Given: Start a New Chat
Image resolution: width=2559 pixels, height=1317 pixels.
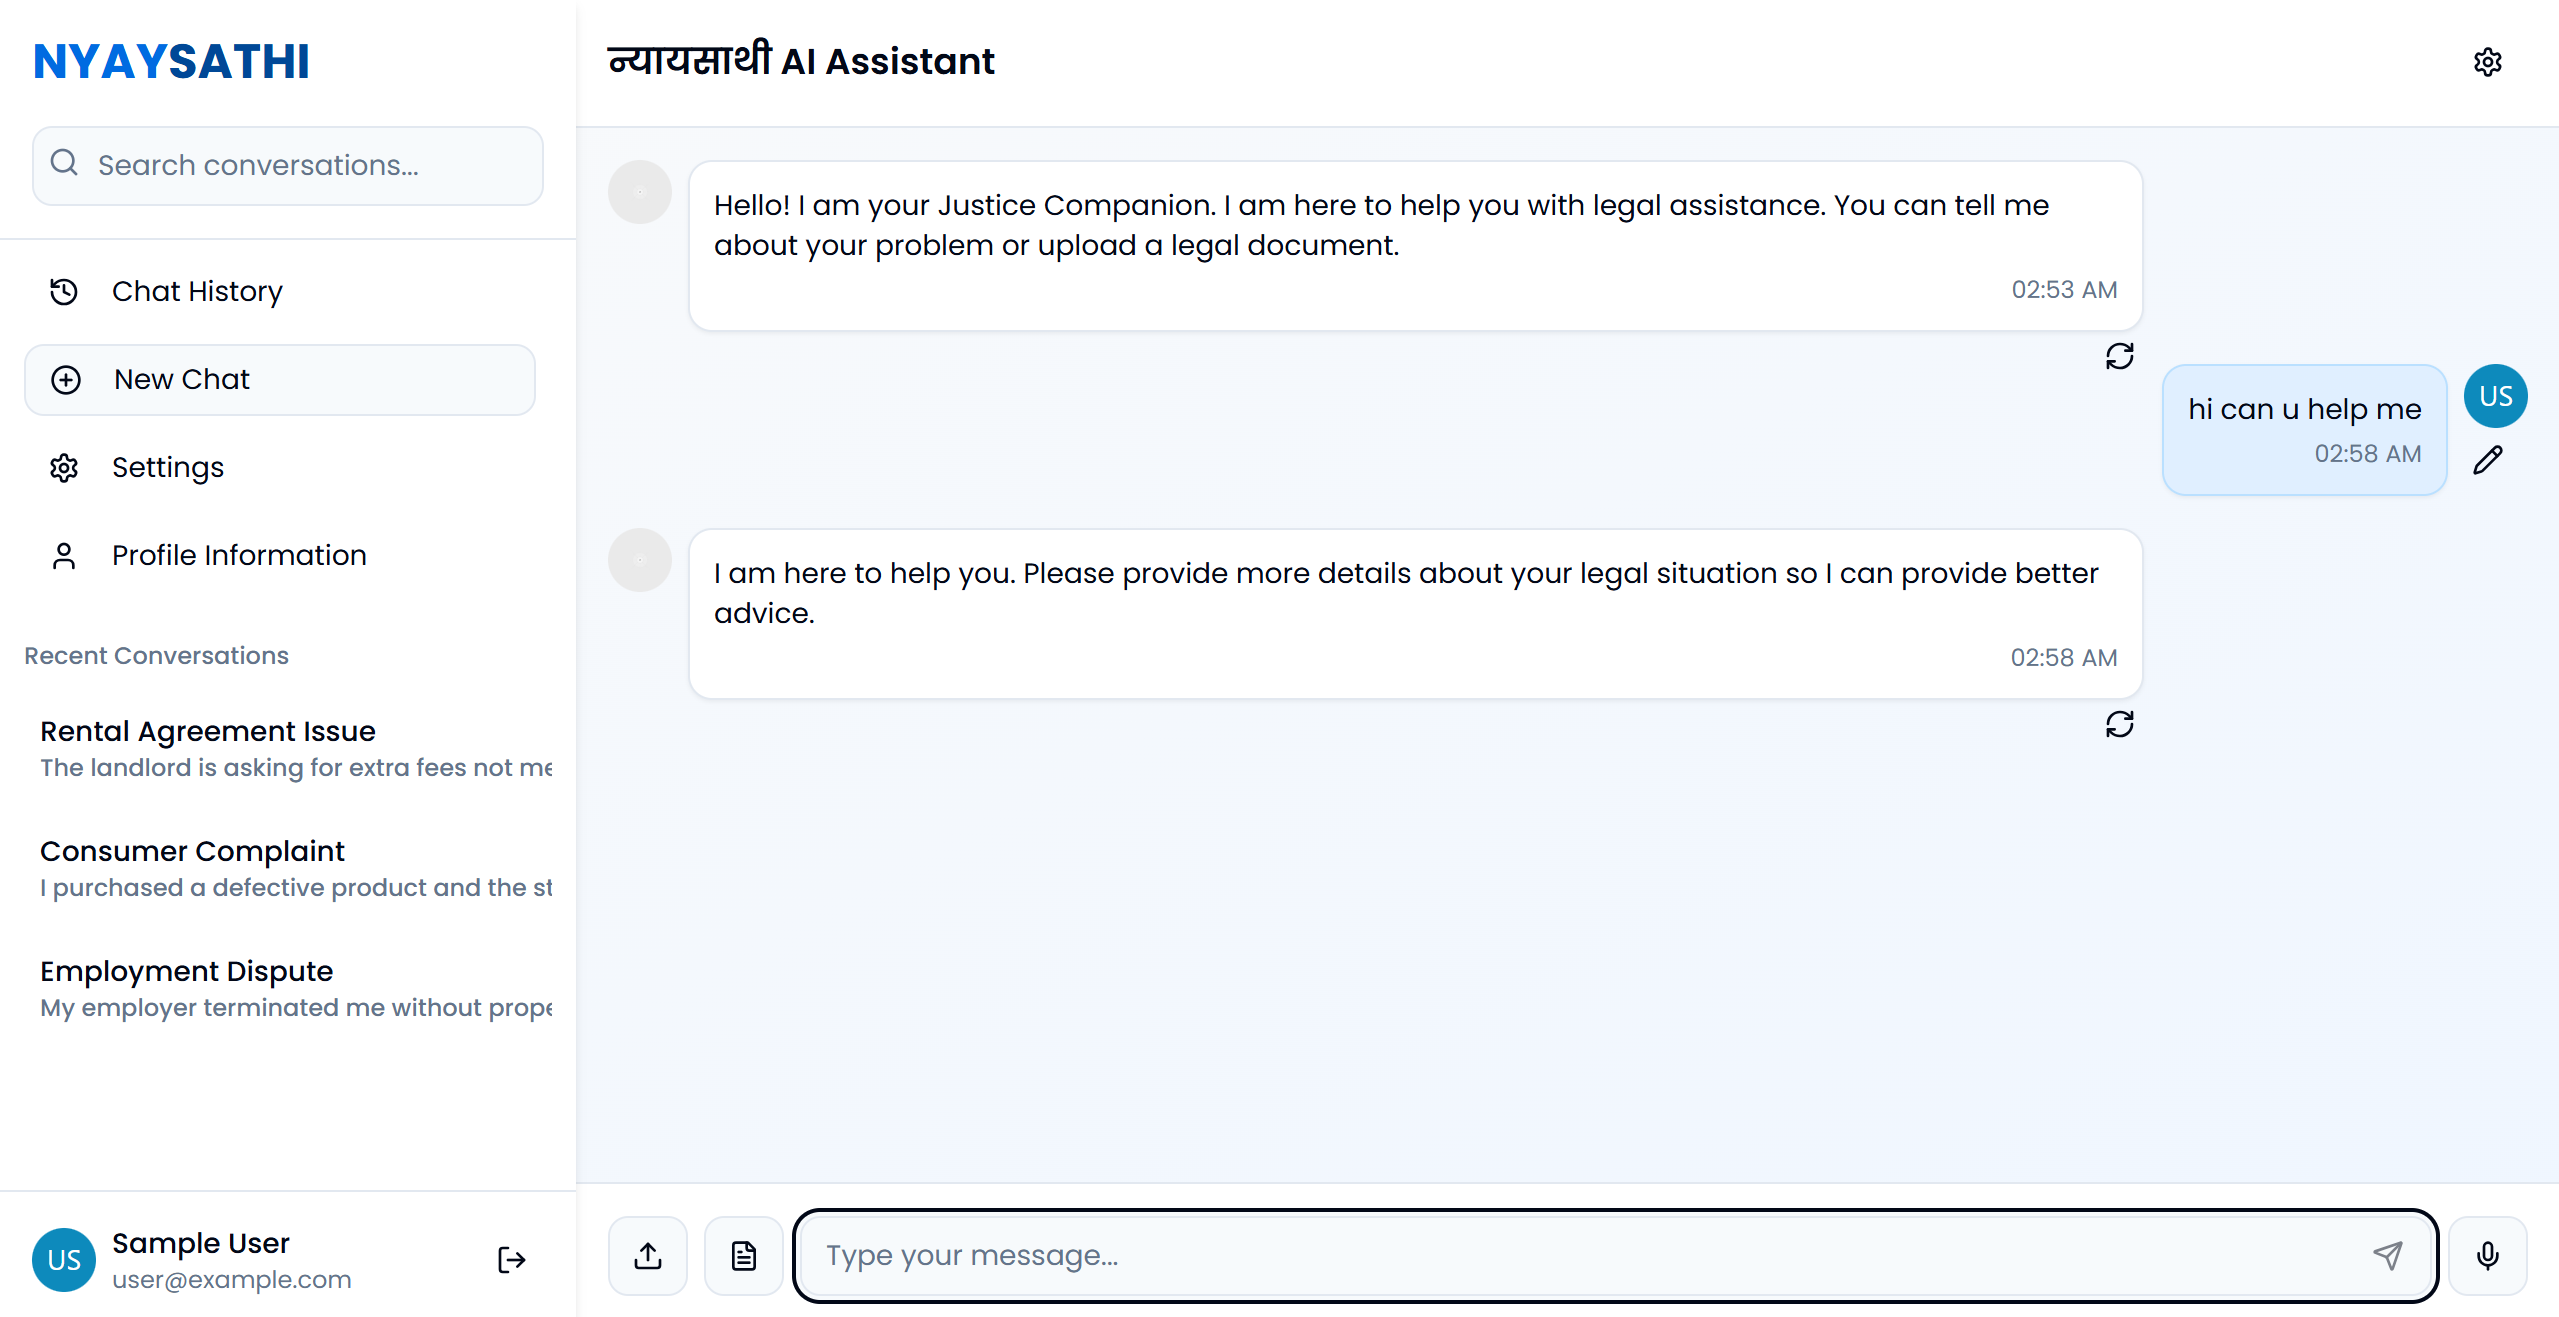Looking at the screenshot, I should pyautogui.click(x=280, y=380).
